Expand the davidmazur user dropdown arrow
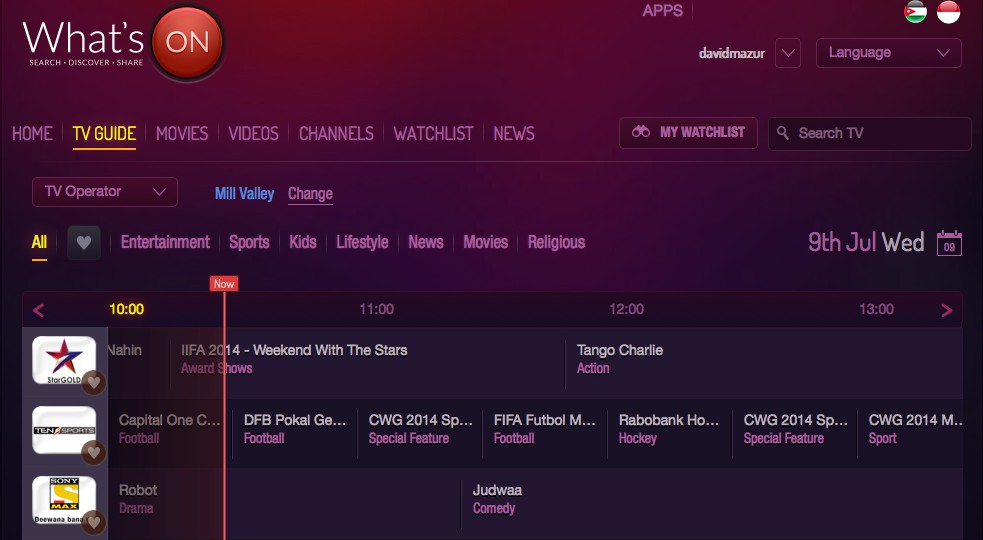The height and width of the screenshot is (540, 983). pos(788,53)
